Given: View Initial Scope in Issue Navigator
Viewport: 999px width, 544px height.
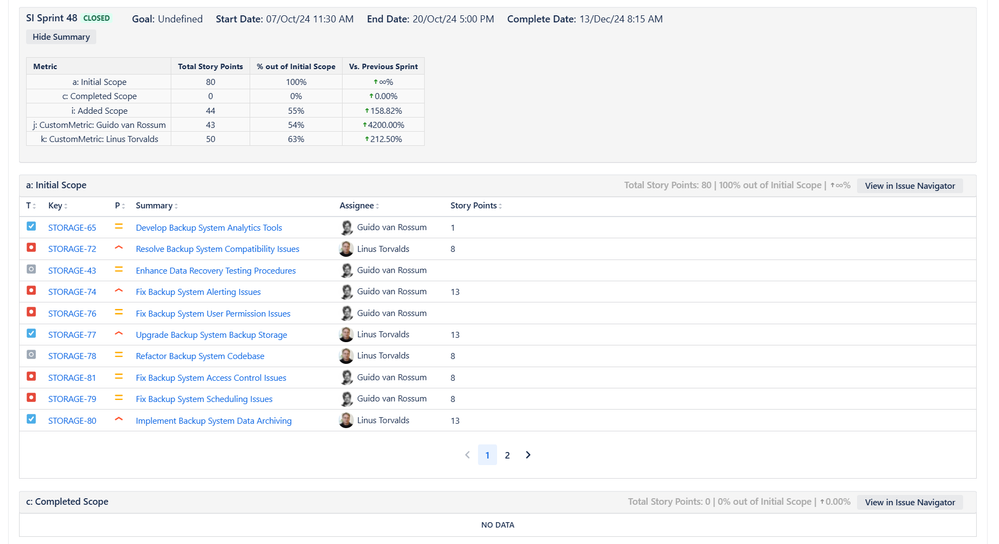Looking at the screenshot, I should pyautogui.click(x=910, y=185).
